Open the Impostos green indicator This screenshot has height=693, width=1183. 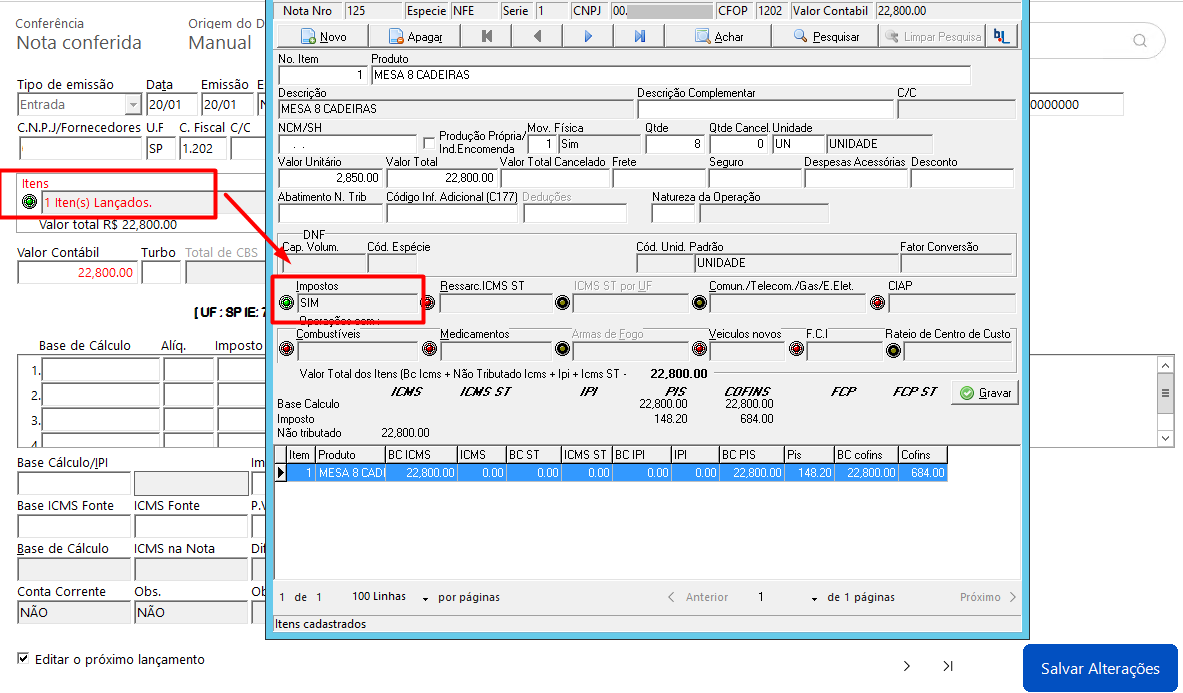[286, 302]
